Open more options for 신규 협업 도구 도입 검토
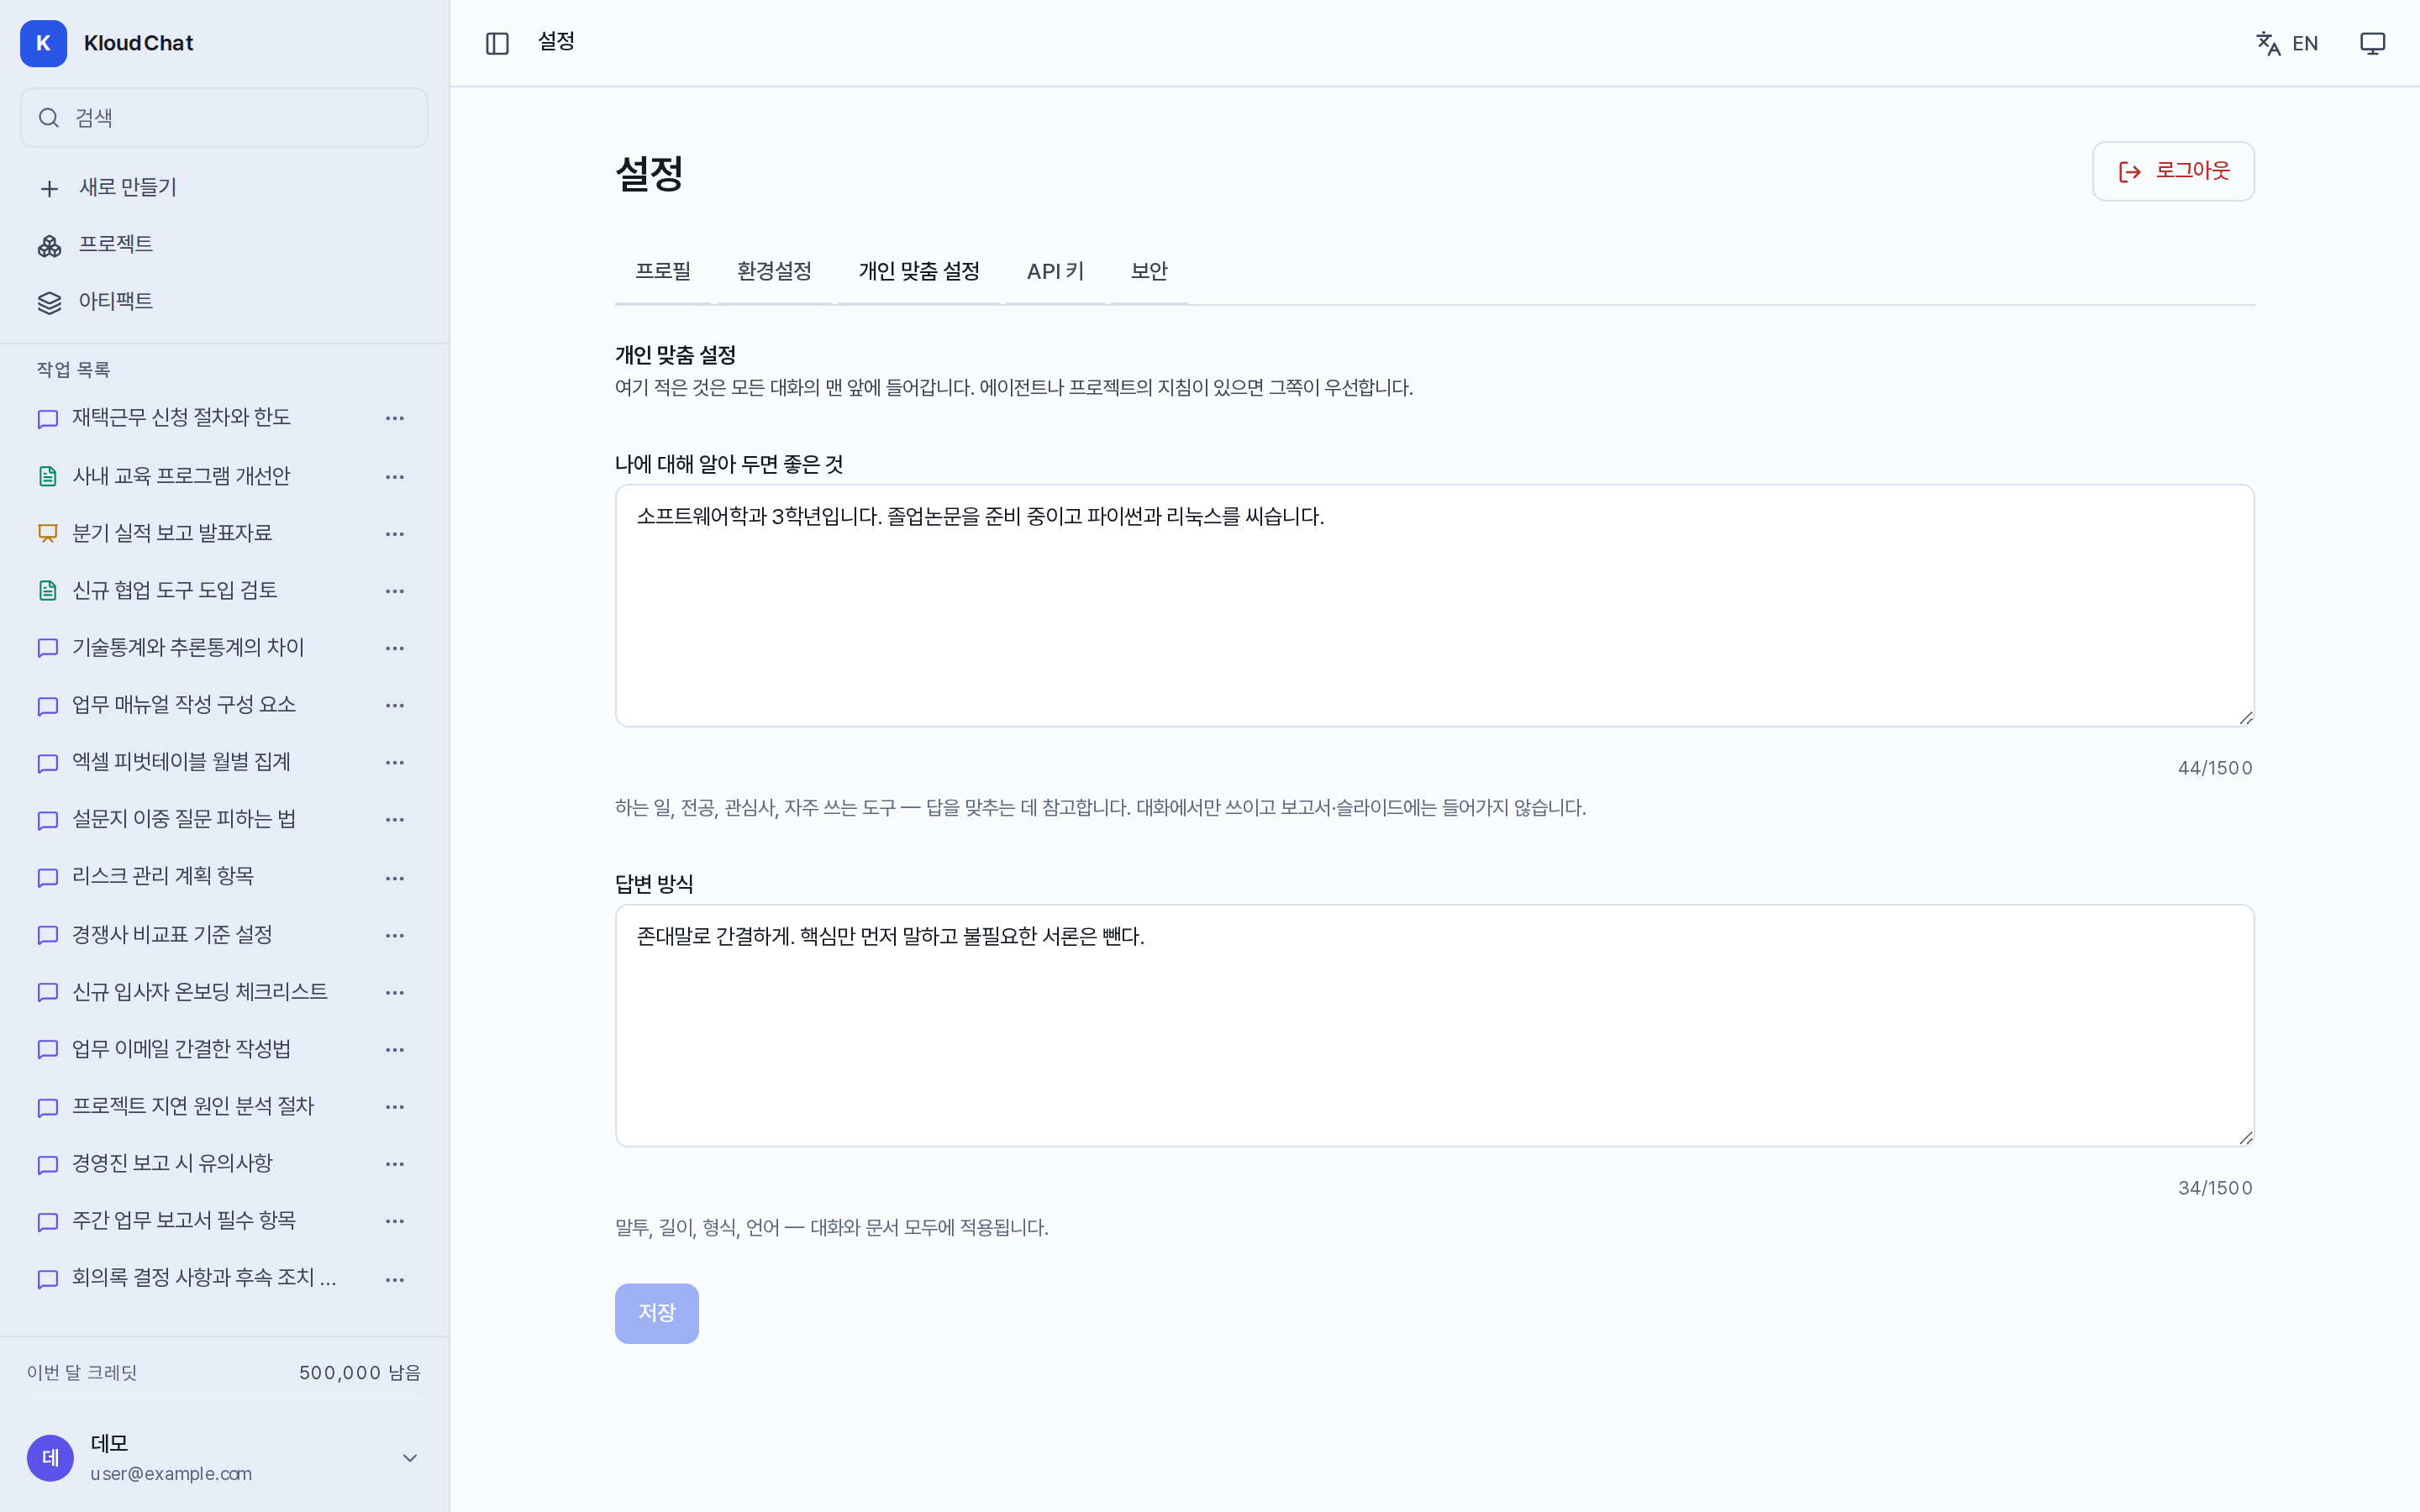This screenshot has width=2420, height=1512. point(395,591)
